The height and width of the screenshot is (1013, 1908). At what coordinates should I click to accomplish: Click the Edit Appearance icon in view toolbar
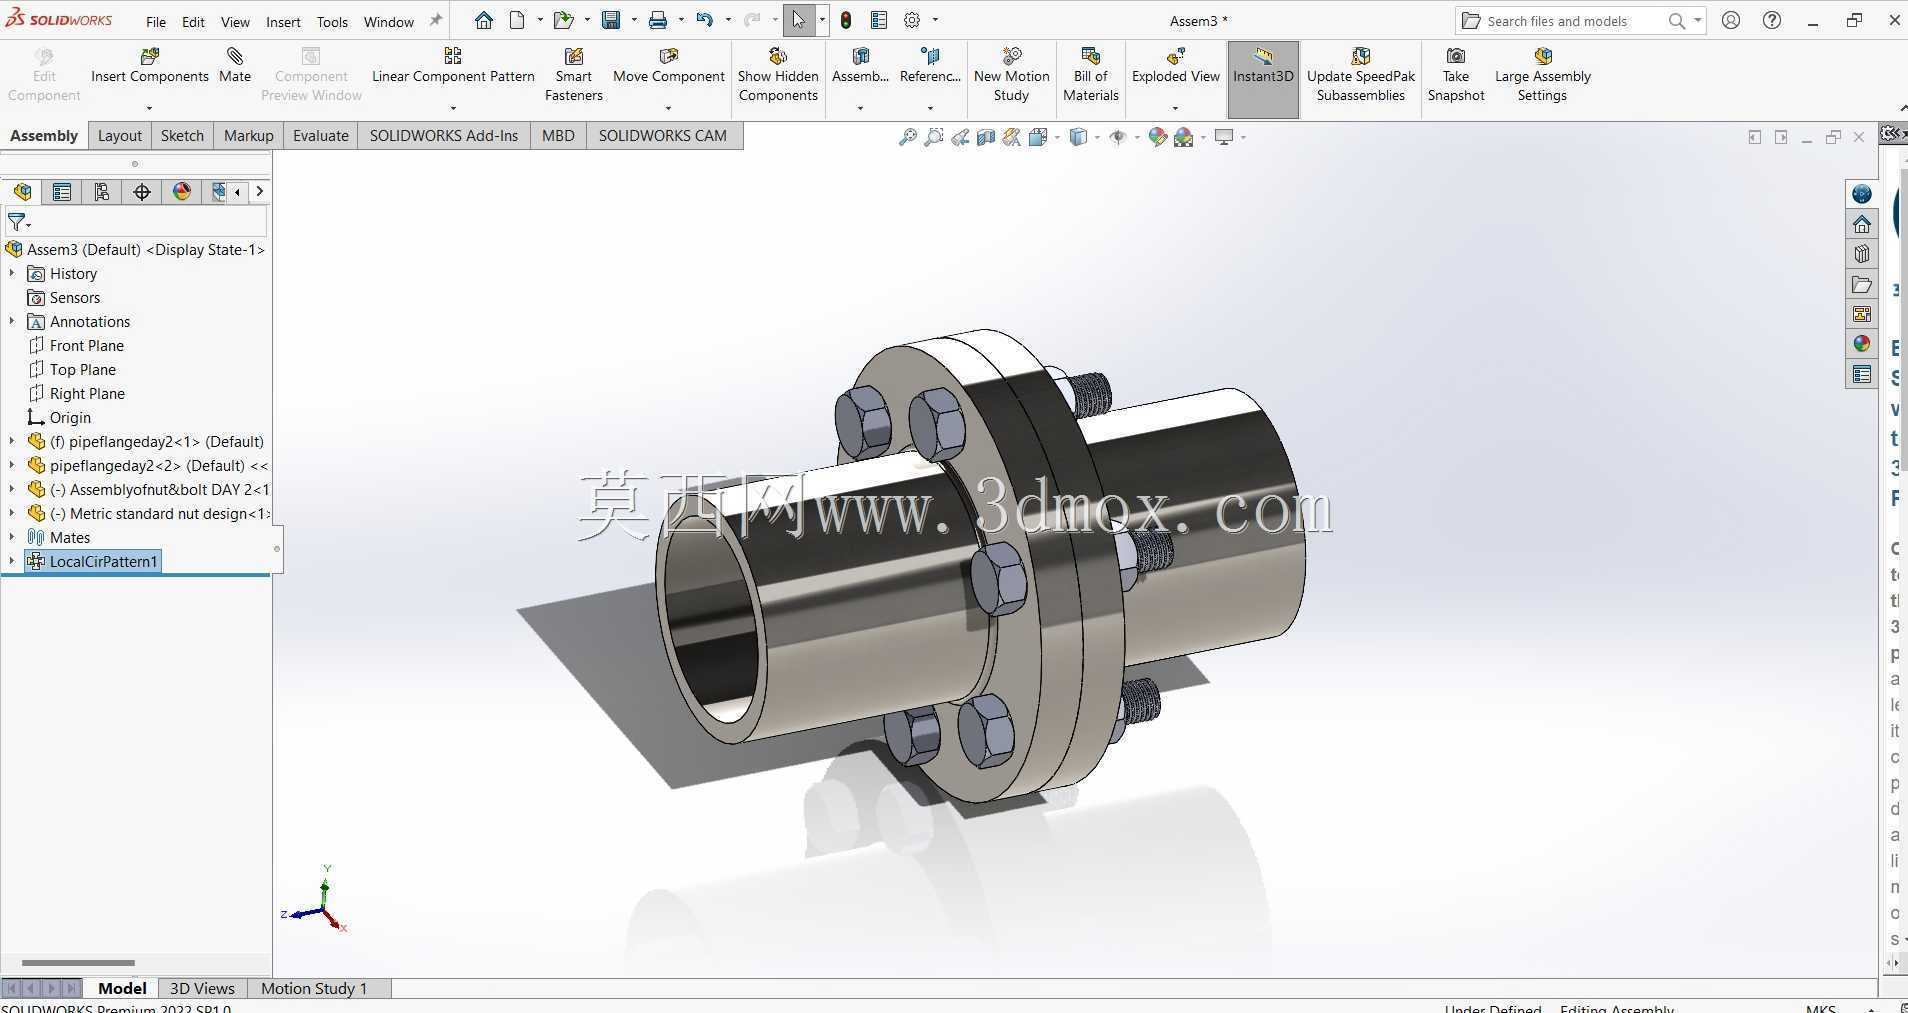coord(1158,137)
